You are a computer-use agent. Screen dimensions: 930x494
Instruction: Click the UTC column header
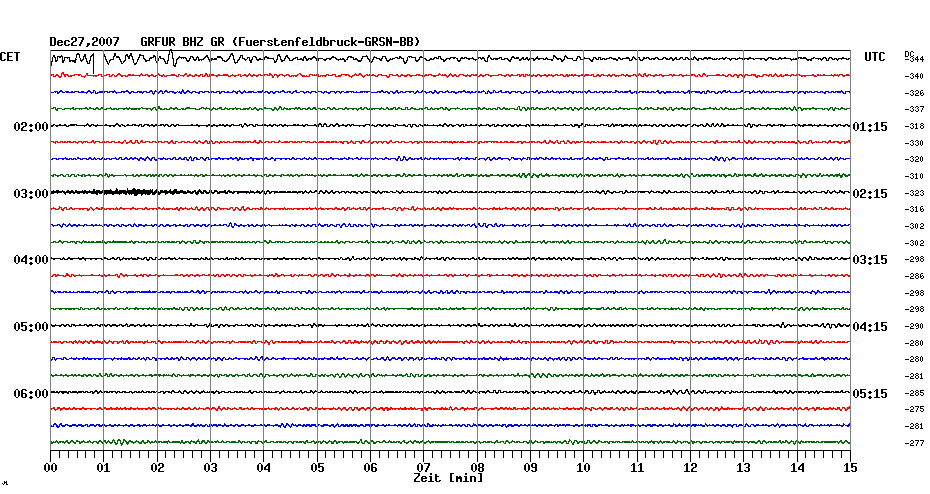pos(875,57)
